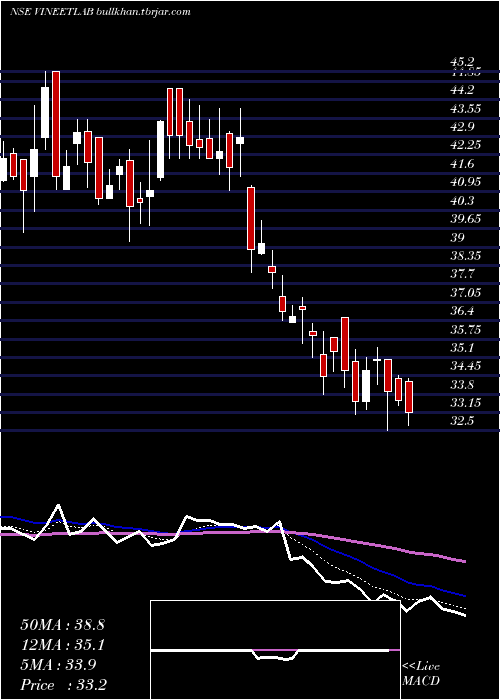This screenshot has height=700, width=500.
Task: Click the 41.6 price axis label
Action: (463, 164)
